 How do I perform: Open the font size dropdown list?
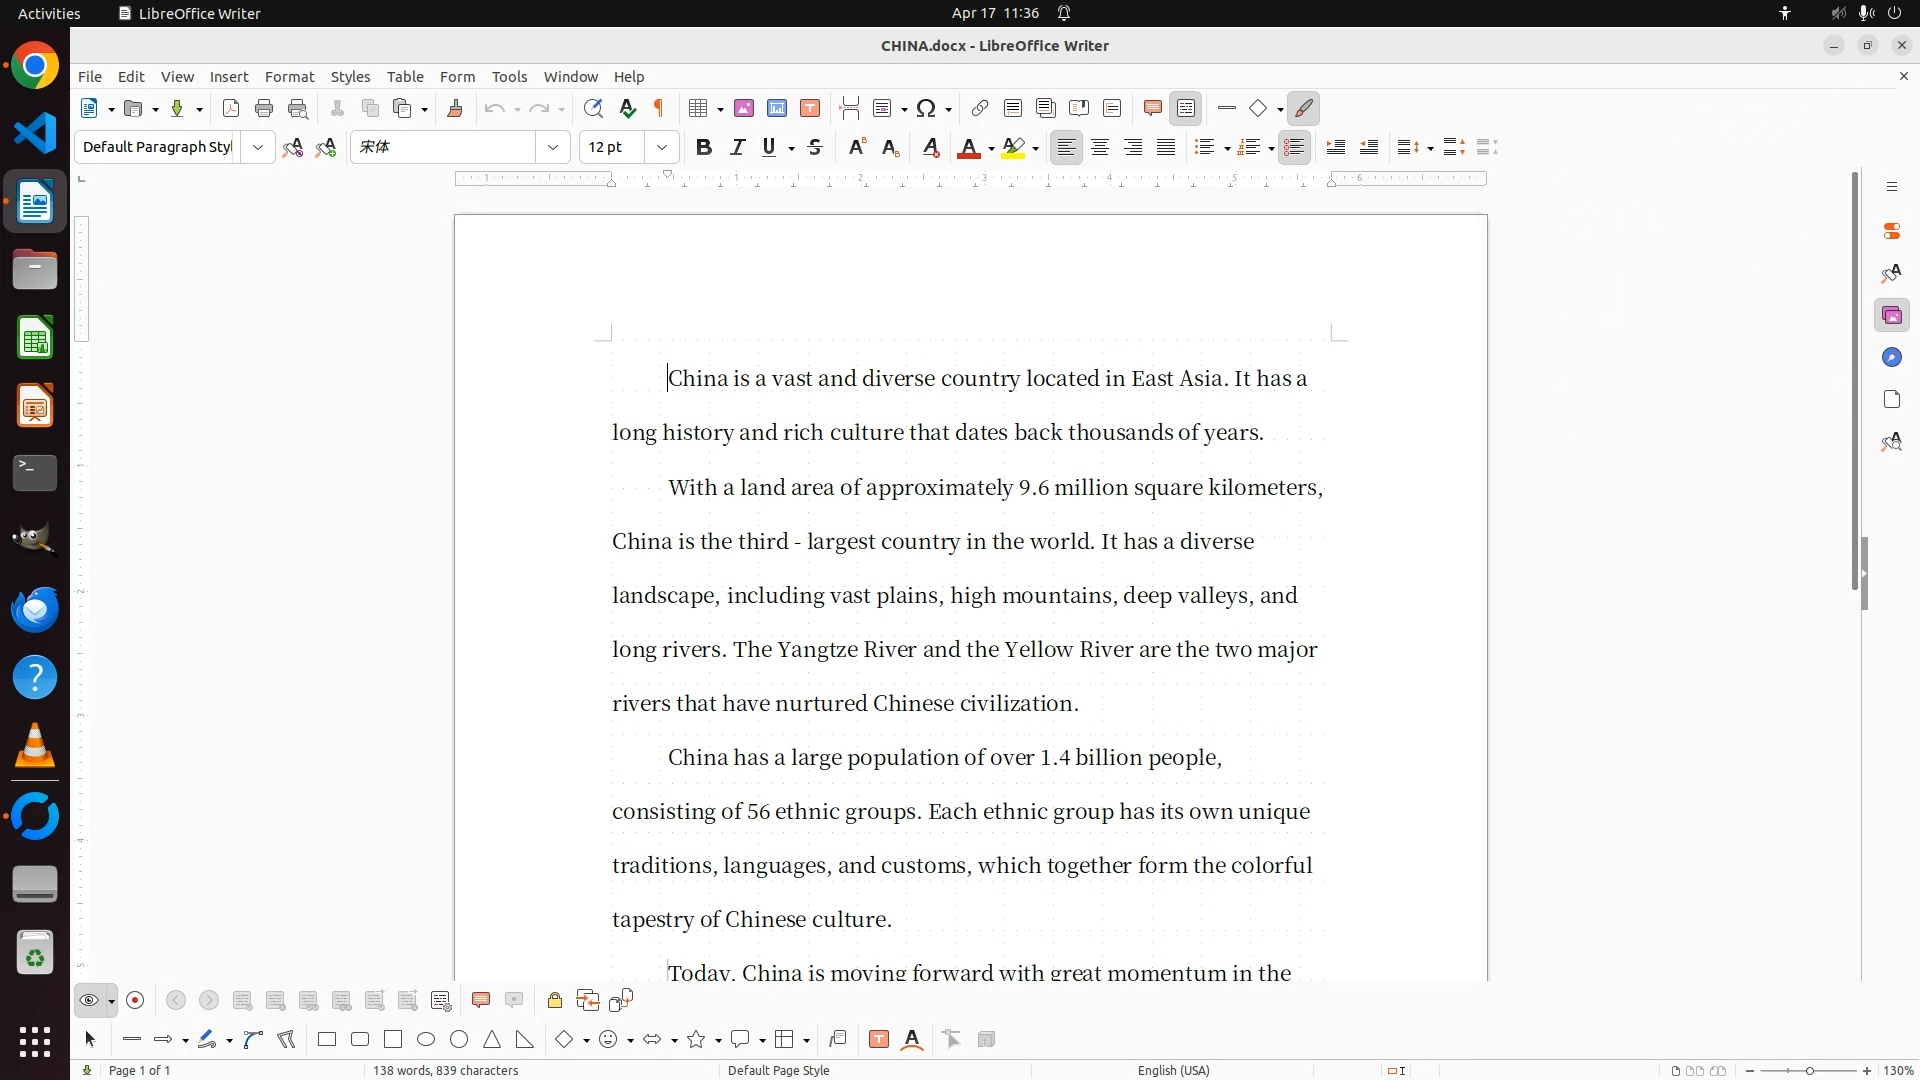pos(662,148)
